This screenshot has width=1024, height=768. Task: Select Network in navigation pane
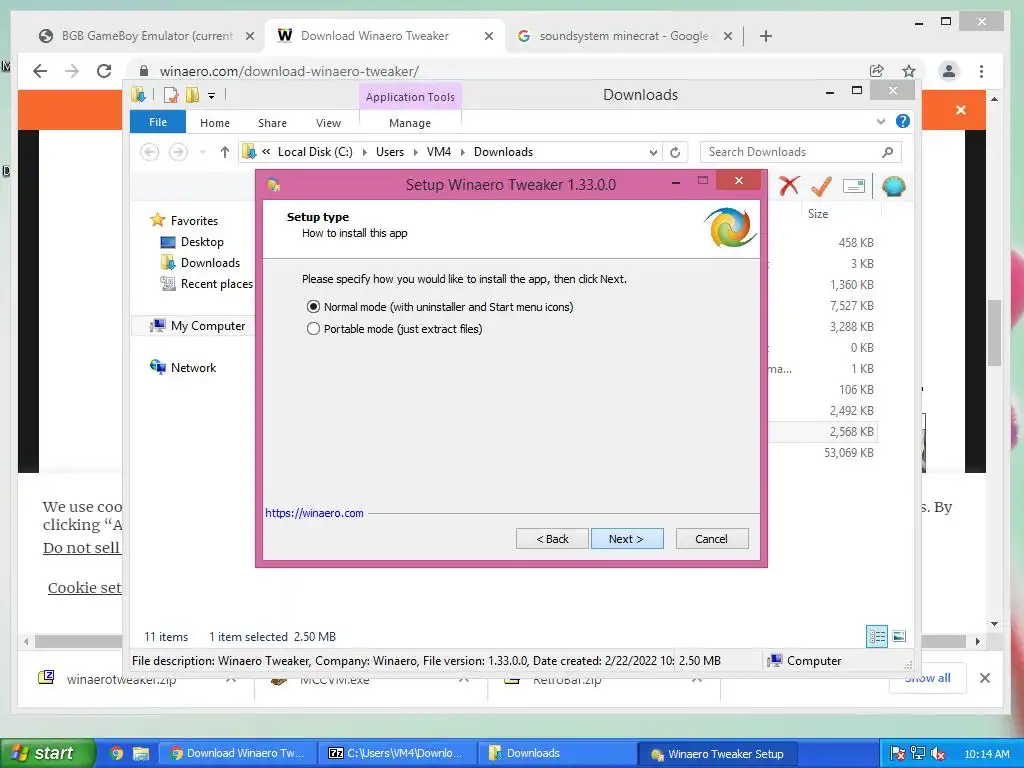point(193,368)
